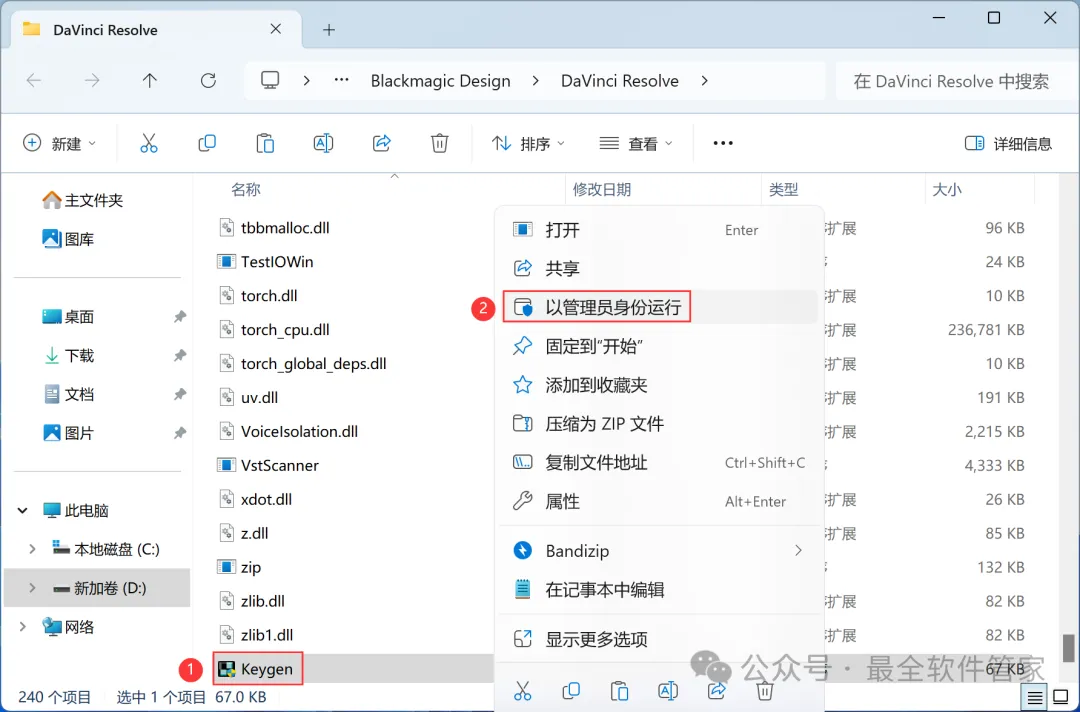
Task: Open 桌面 in the sidebar
Action: pyautogui.click(x=68, y=317)
